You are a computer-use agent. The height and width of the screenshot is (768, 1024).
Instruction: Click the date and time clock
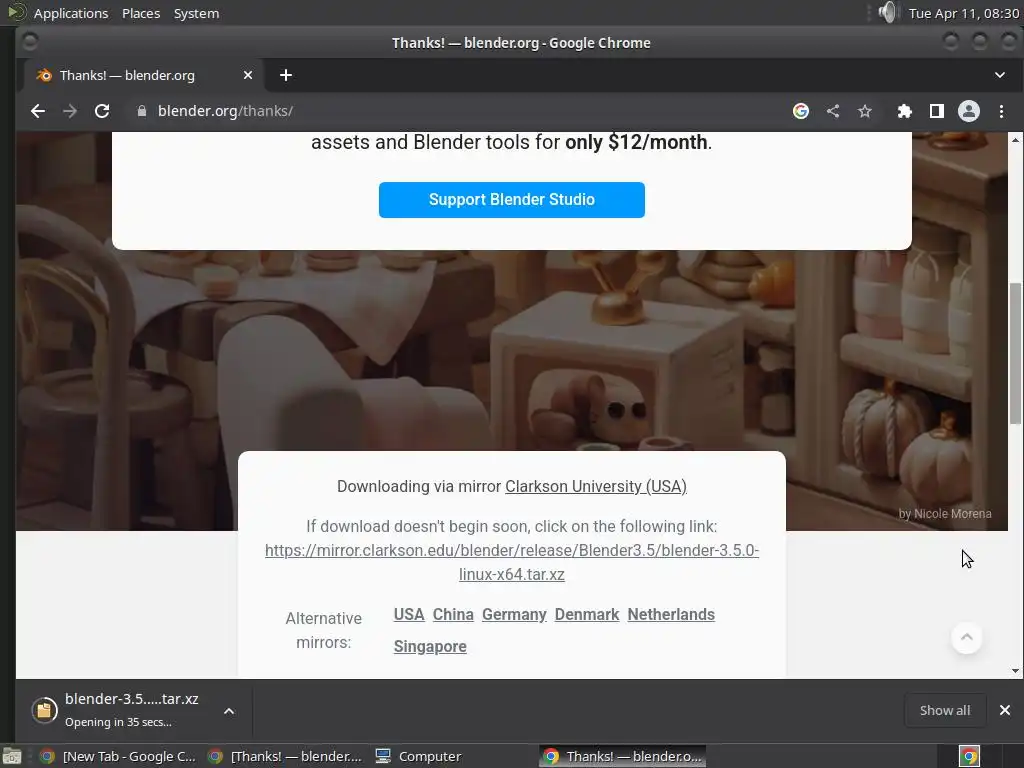(x=963, y=13)
